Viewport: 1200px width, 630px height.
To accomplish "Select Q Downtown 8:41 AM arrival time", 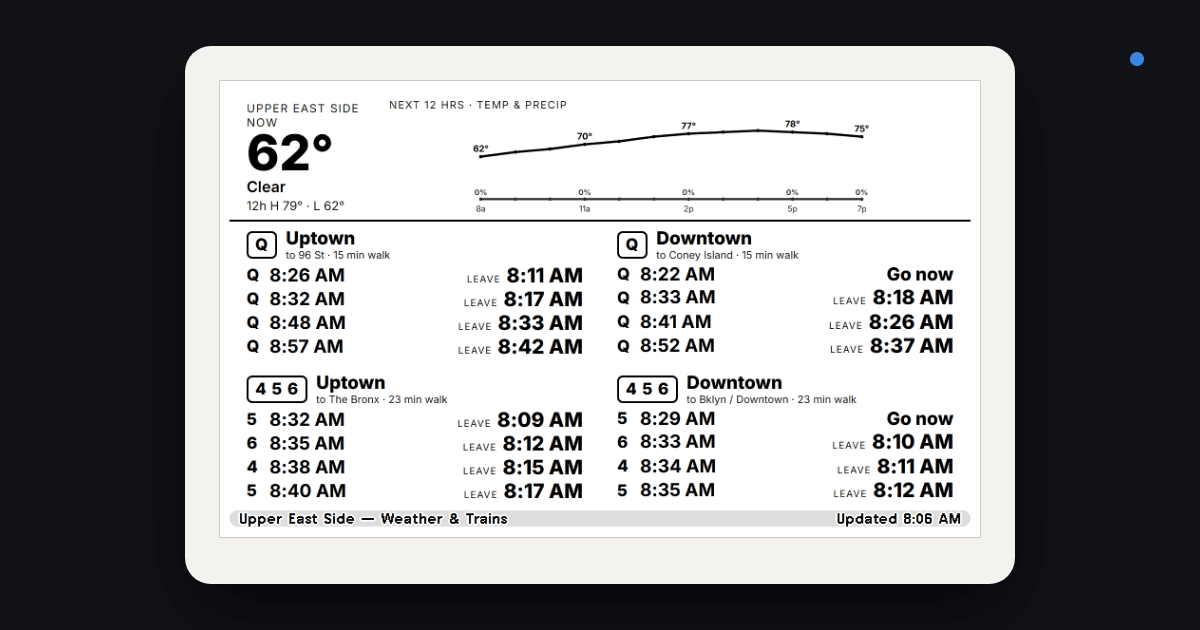I will (676, 322).
